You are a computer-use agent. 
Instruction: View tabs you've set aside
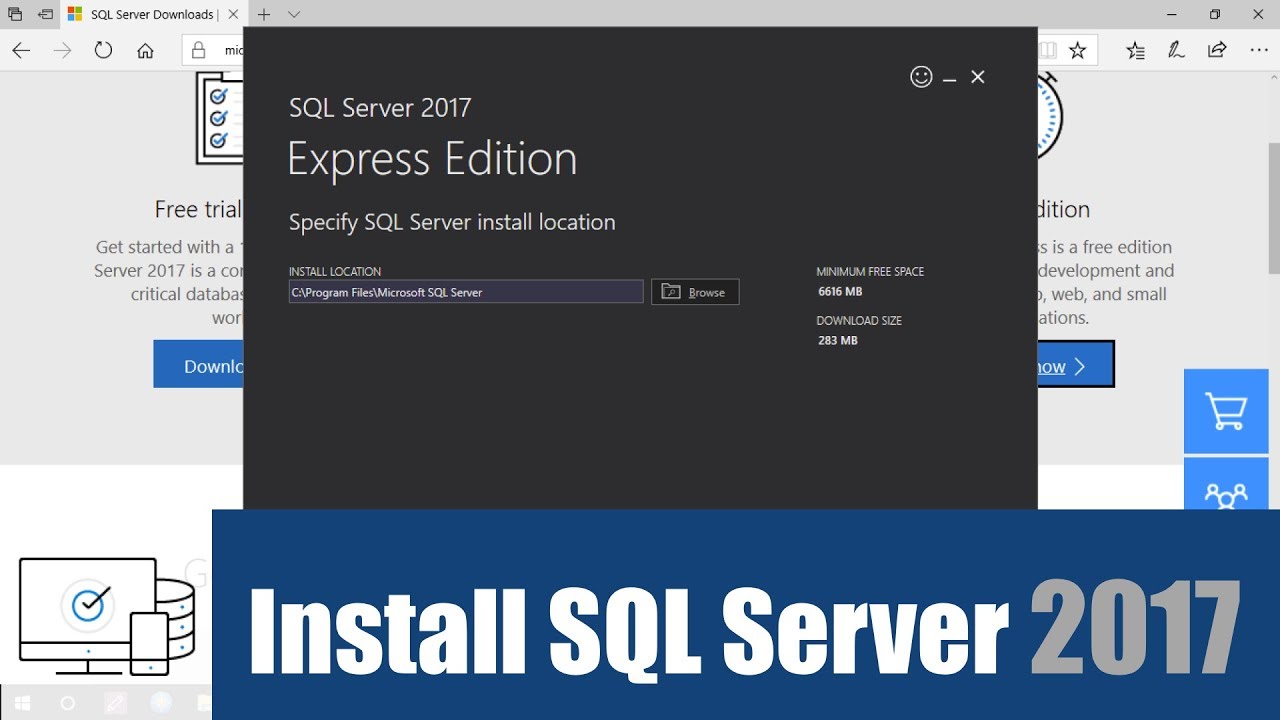[15, 14]
